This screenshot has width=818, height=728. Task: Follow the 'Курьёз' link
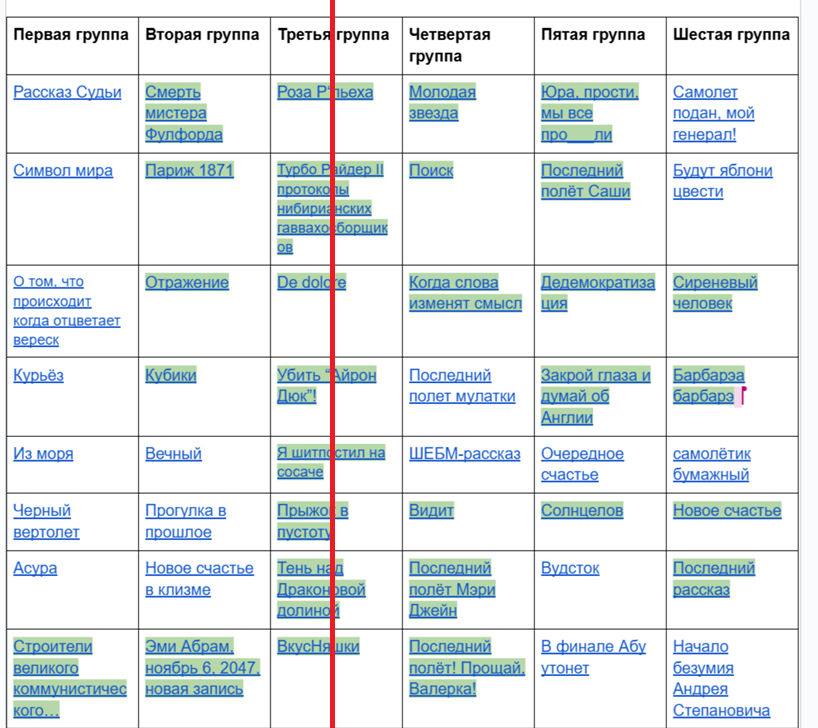point(39,375)
